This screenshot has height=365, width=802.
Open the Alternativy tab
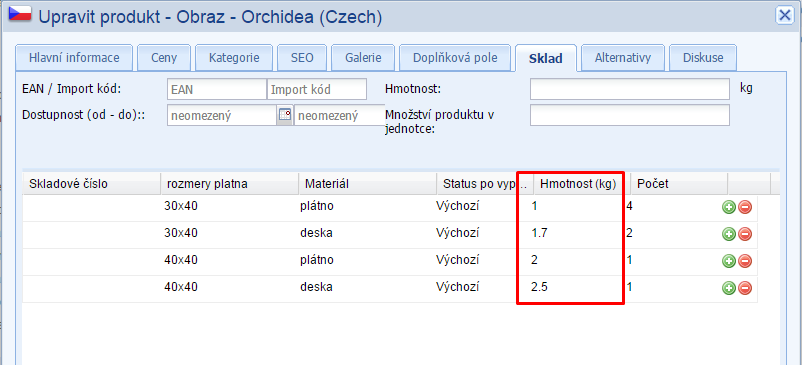pyautogui.click(x=623, y=58)
